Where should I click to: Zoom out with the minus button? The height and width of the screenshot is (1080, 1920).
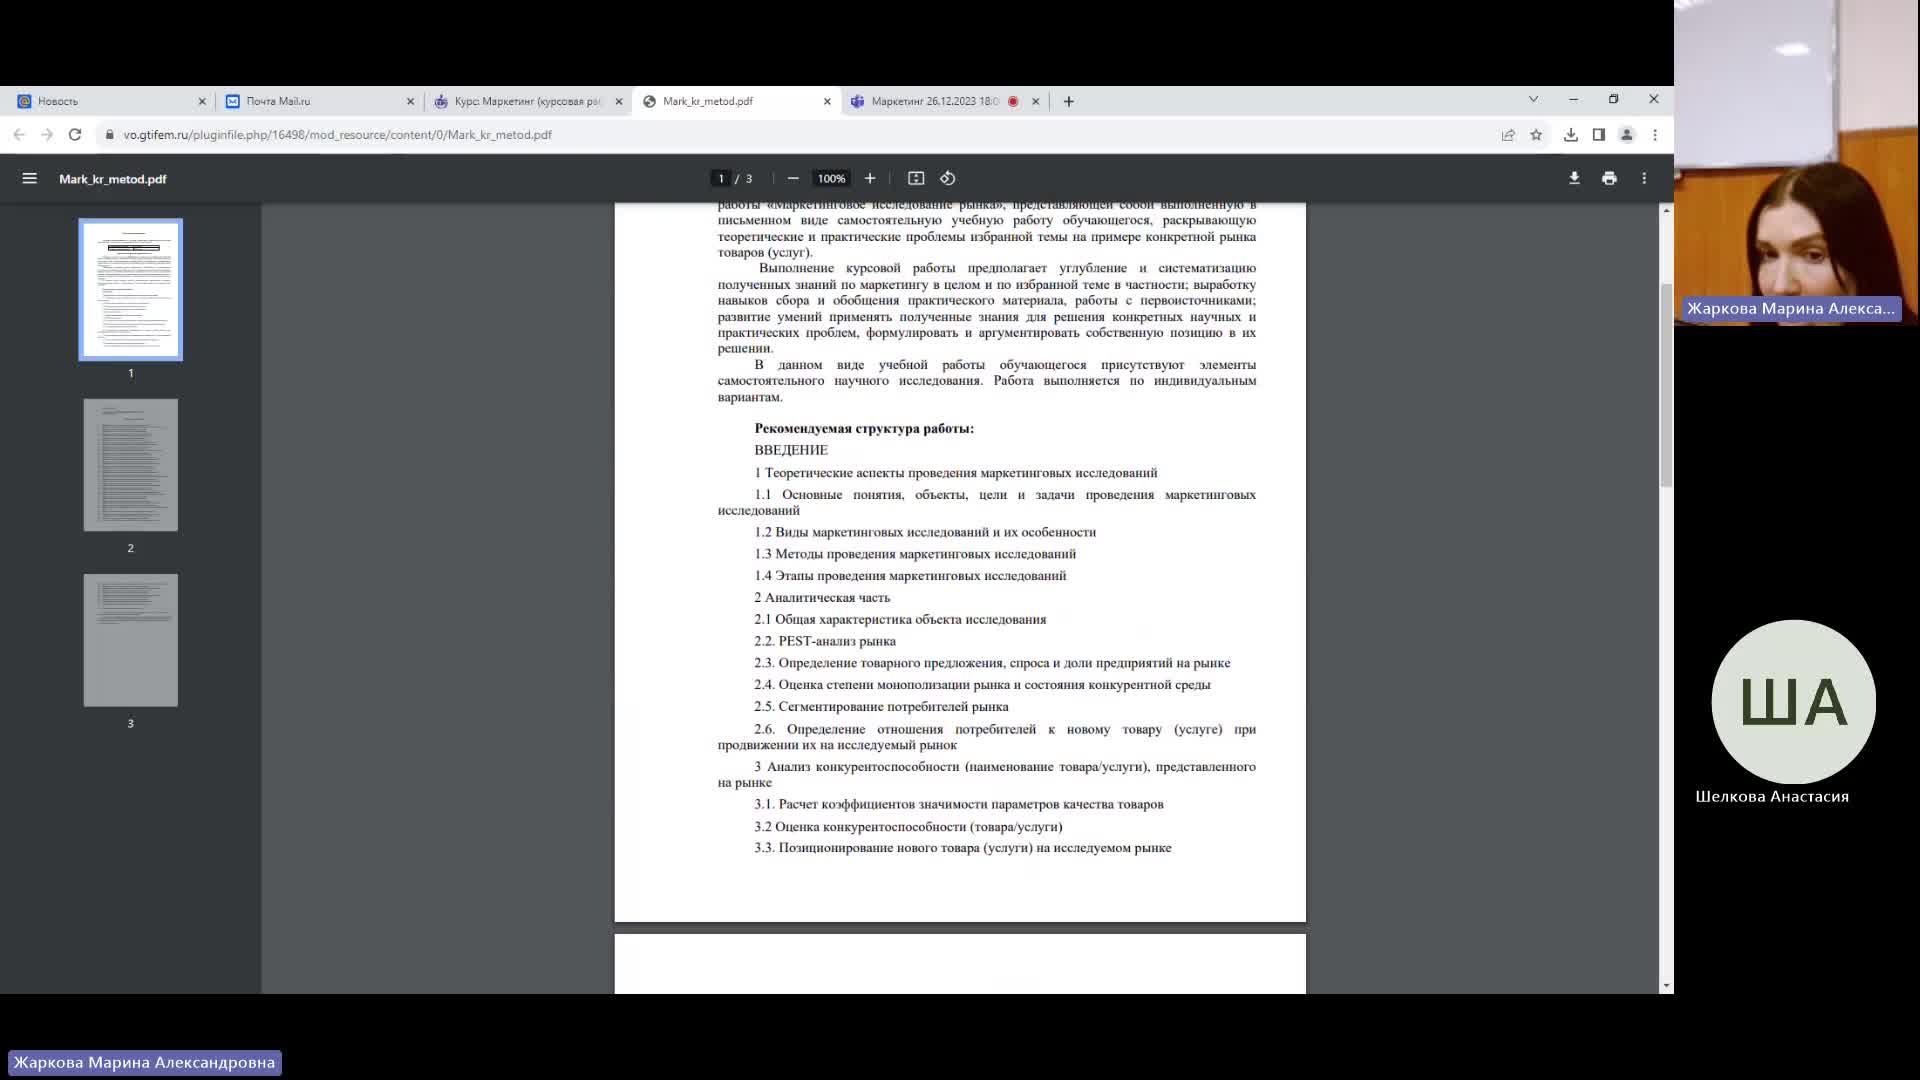point(793,178)
